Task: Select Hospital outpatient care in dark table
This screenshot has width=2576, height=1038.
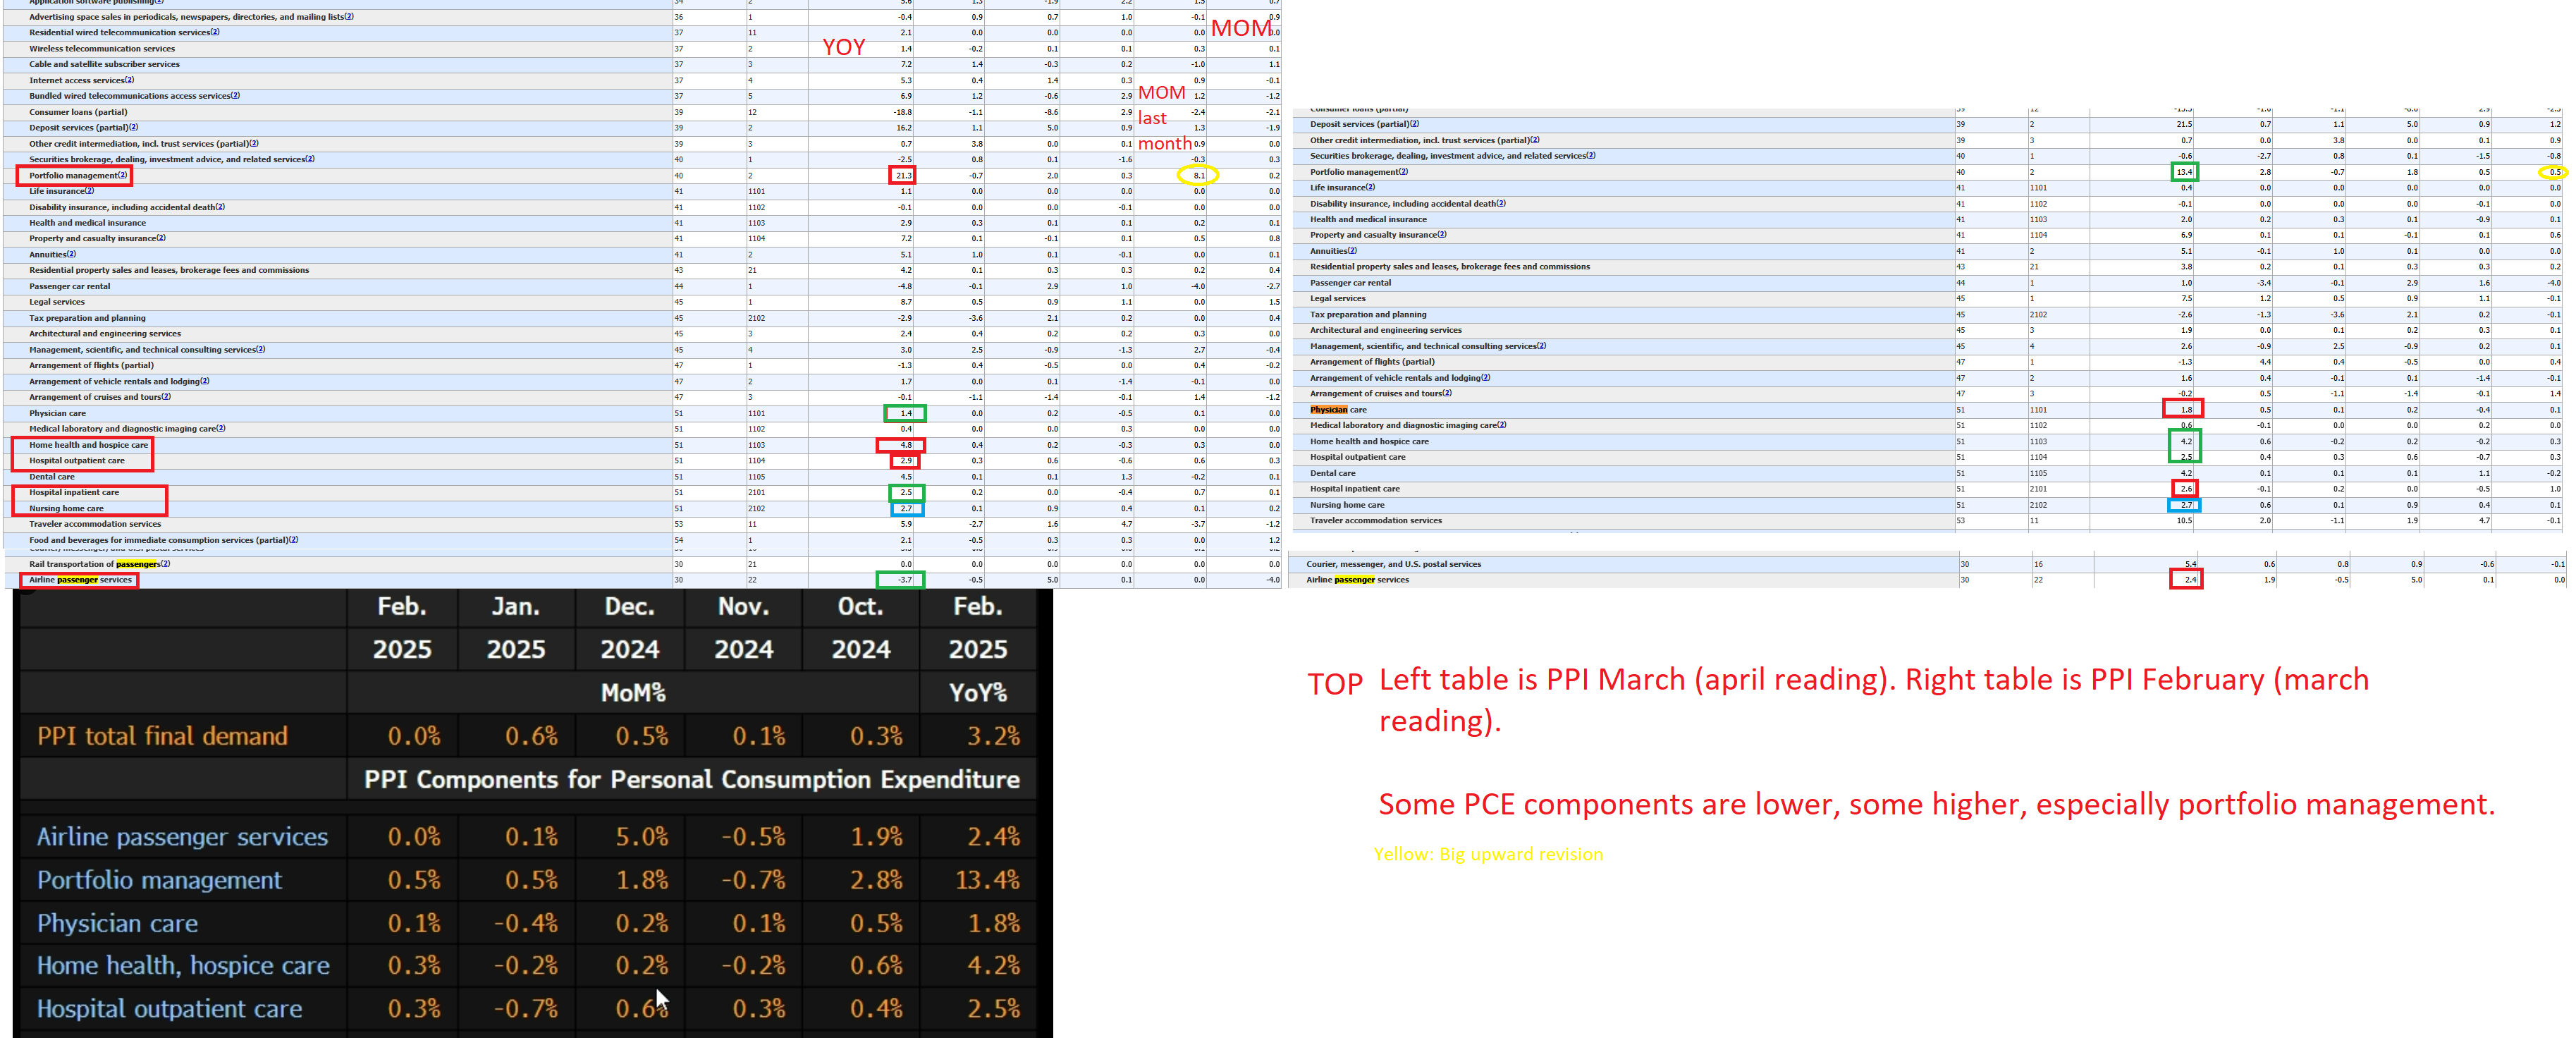Action: [x=169, y=1009]
